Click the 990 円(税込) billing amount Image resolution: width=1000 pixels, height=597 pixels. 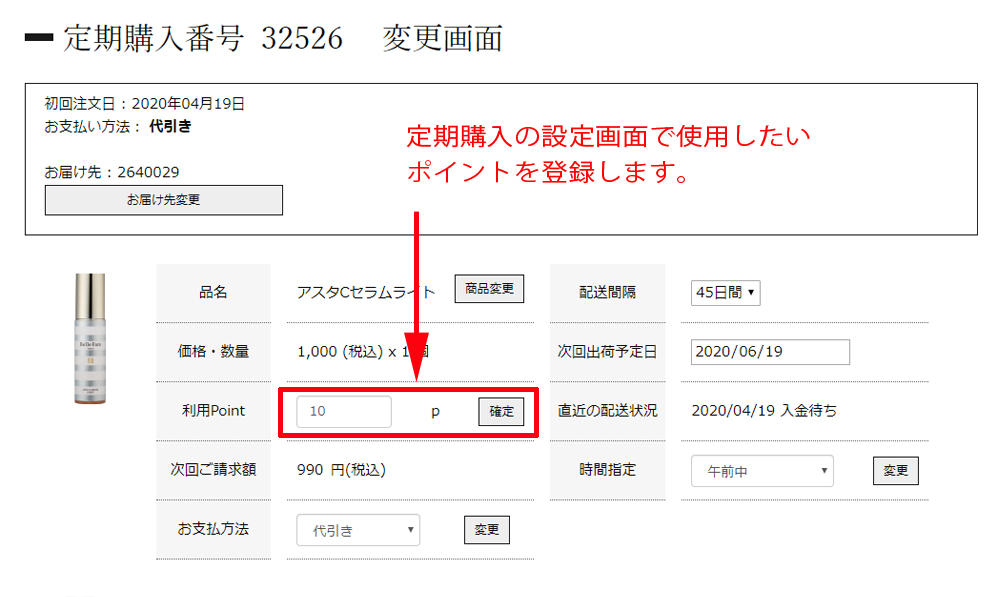(x=341, y=469)
